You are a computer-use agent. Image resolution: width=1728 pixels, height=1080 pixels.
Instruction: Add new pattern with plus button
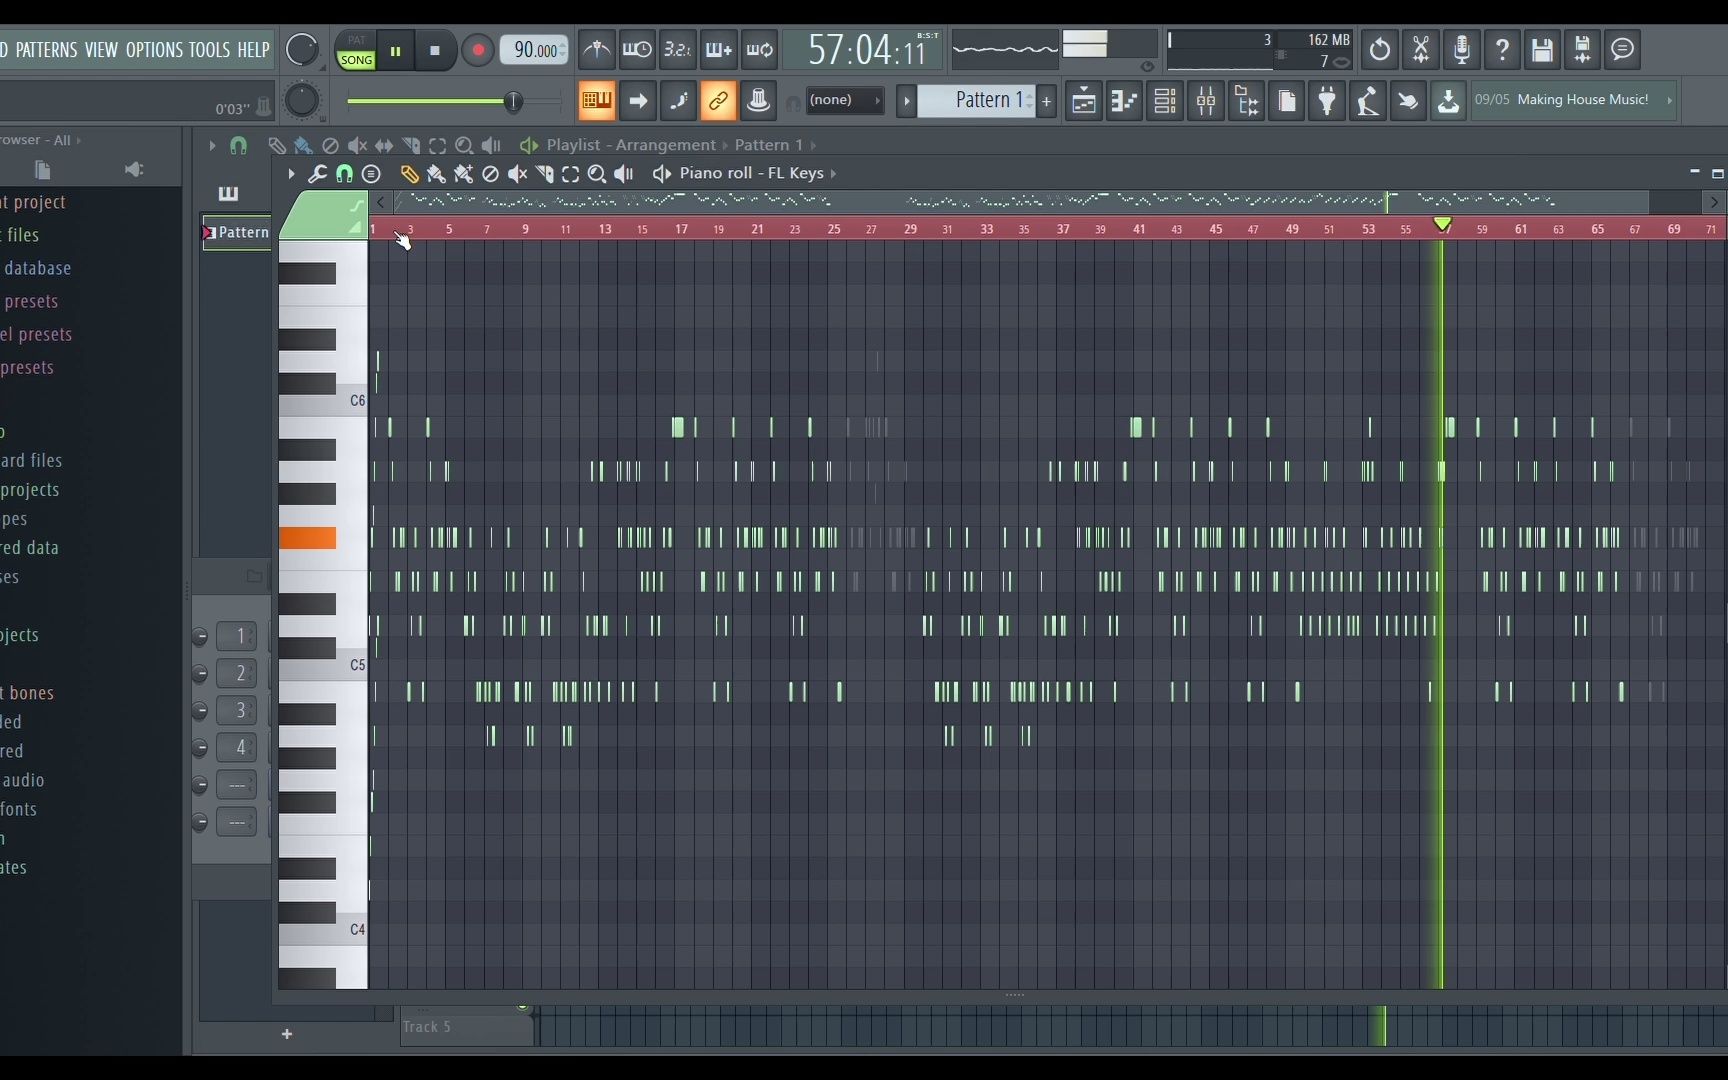click(1047, 101)
